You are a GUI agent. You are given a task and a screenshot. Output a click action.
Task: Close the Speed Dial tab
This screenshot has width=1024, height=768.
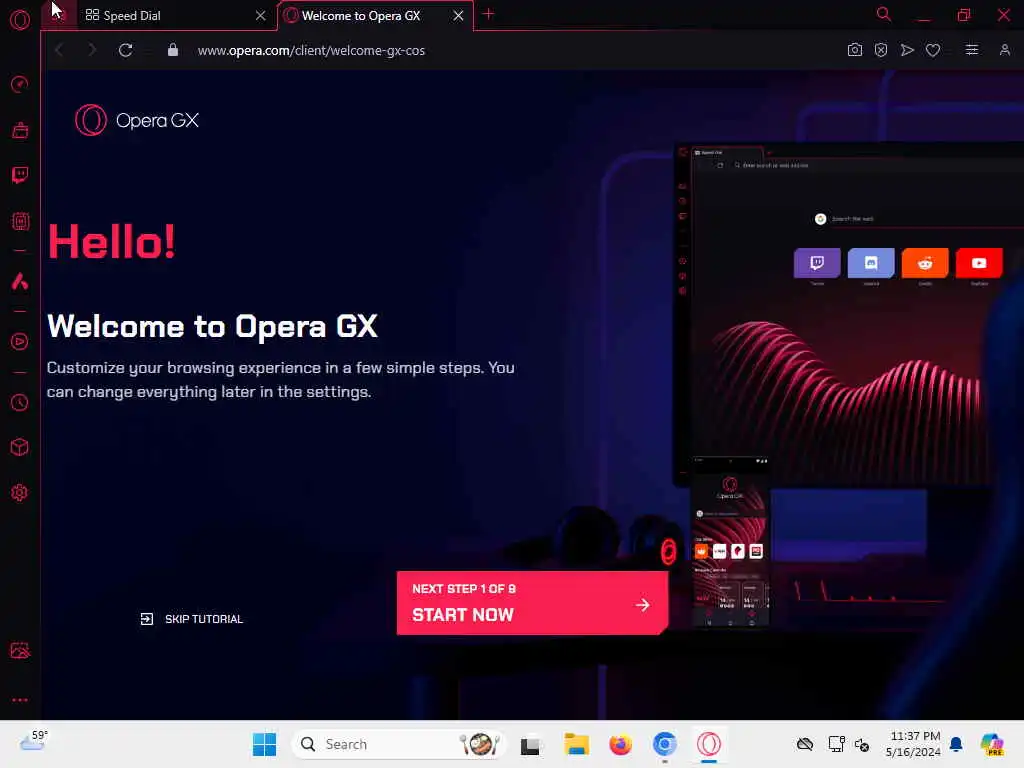tap(261, 16)
